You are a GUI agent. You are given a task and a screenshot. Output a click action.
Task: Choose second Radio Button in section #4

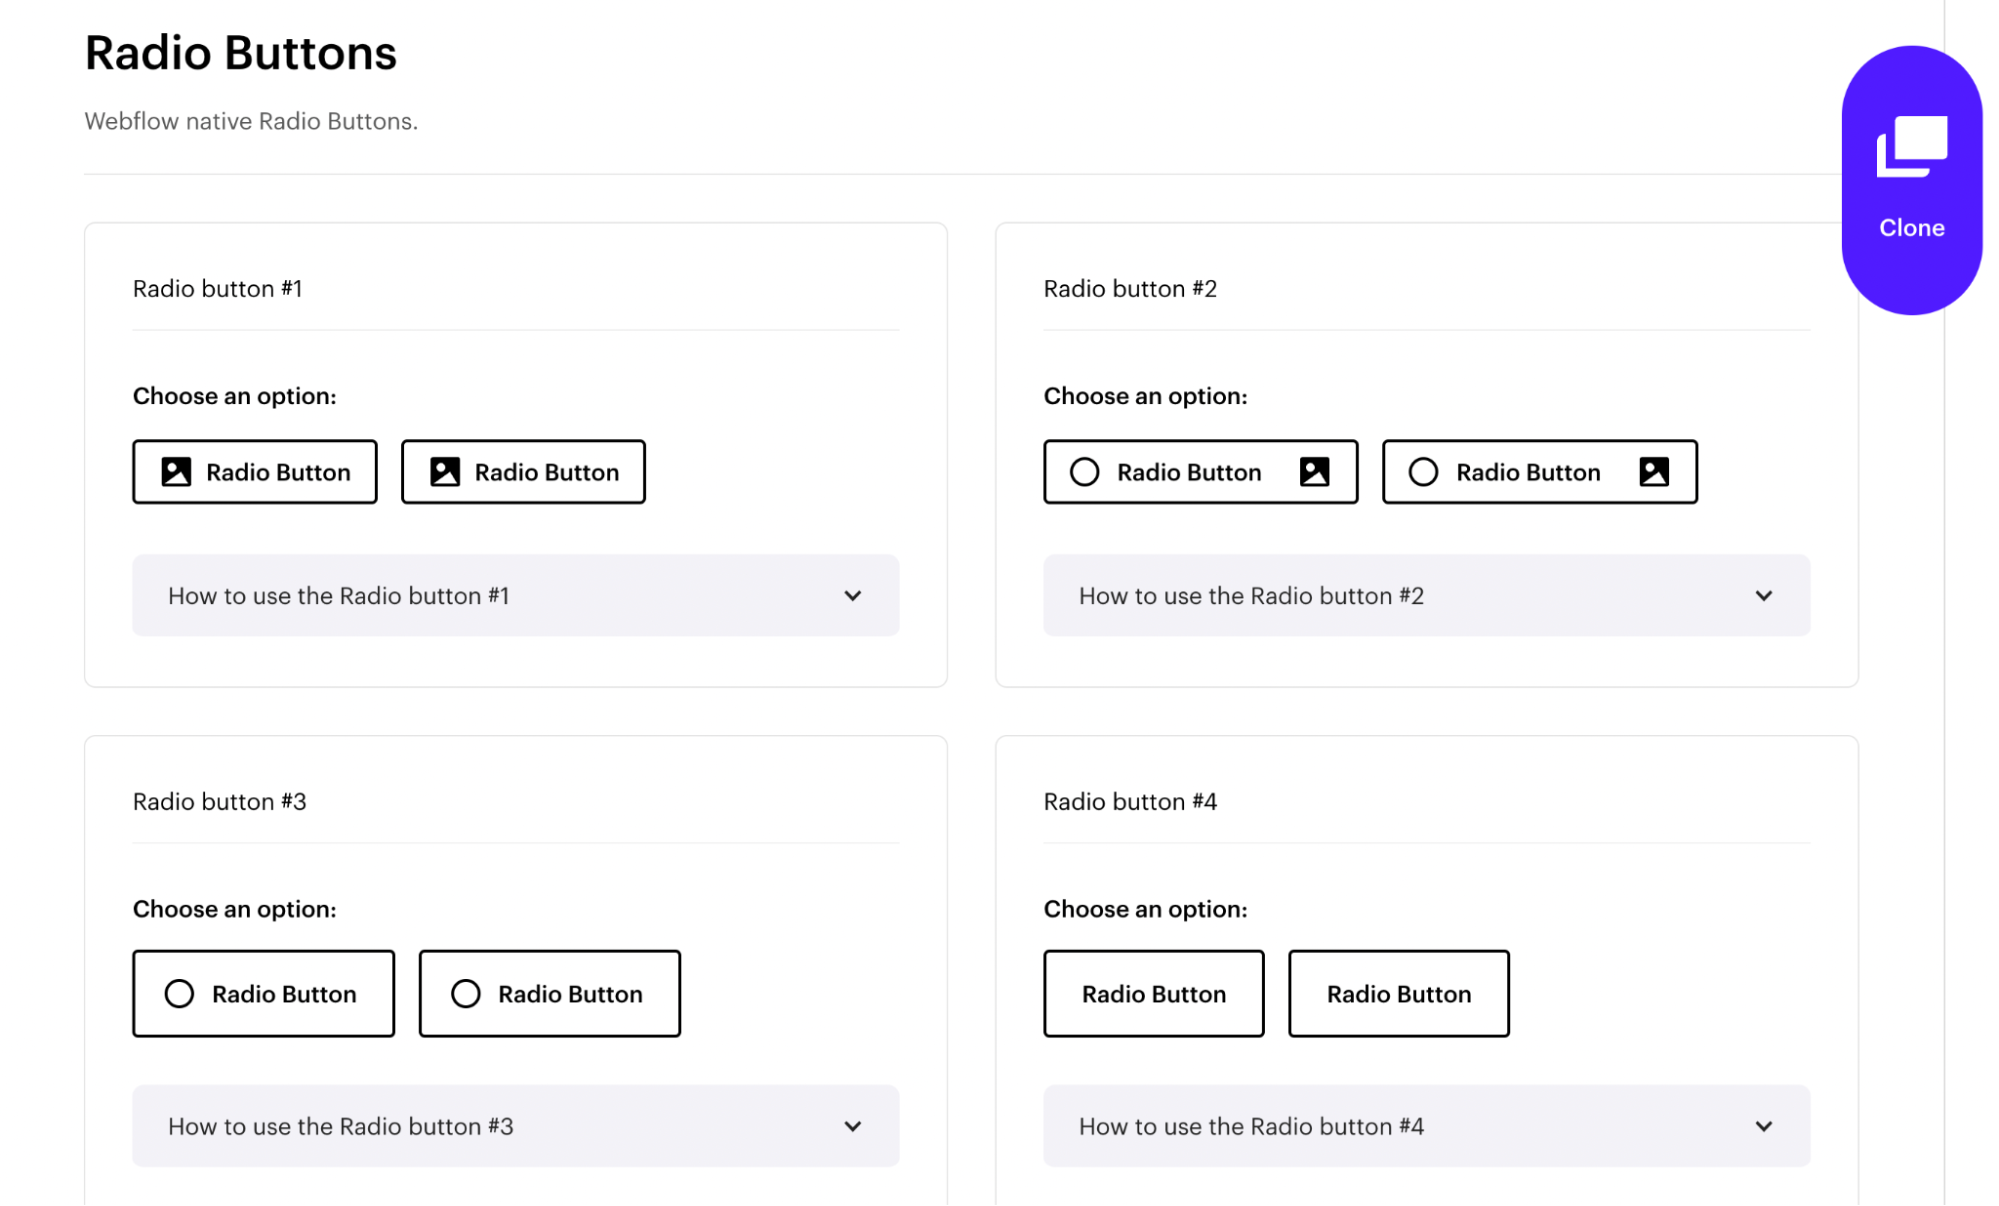[1398, 994]
